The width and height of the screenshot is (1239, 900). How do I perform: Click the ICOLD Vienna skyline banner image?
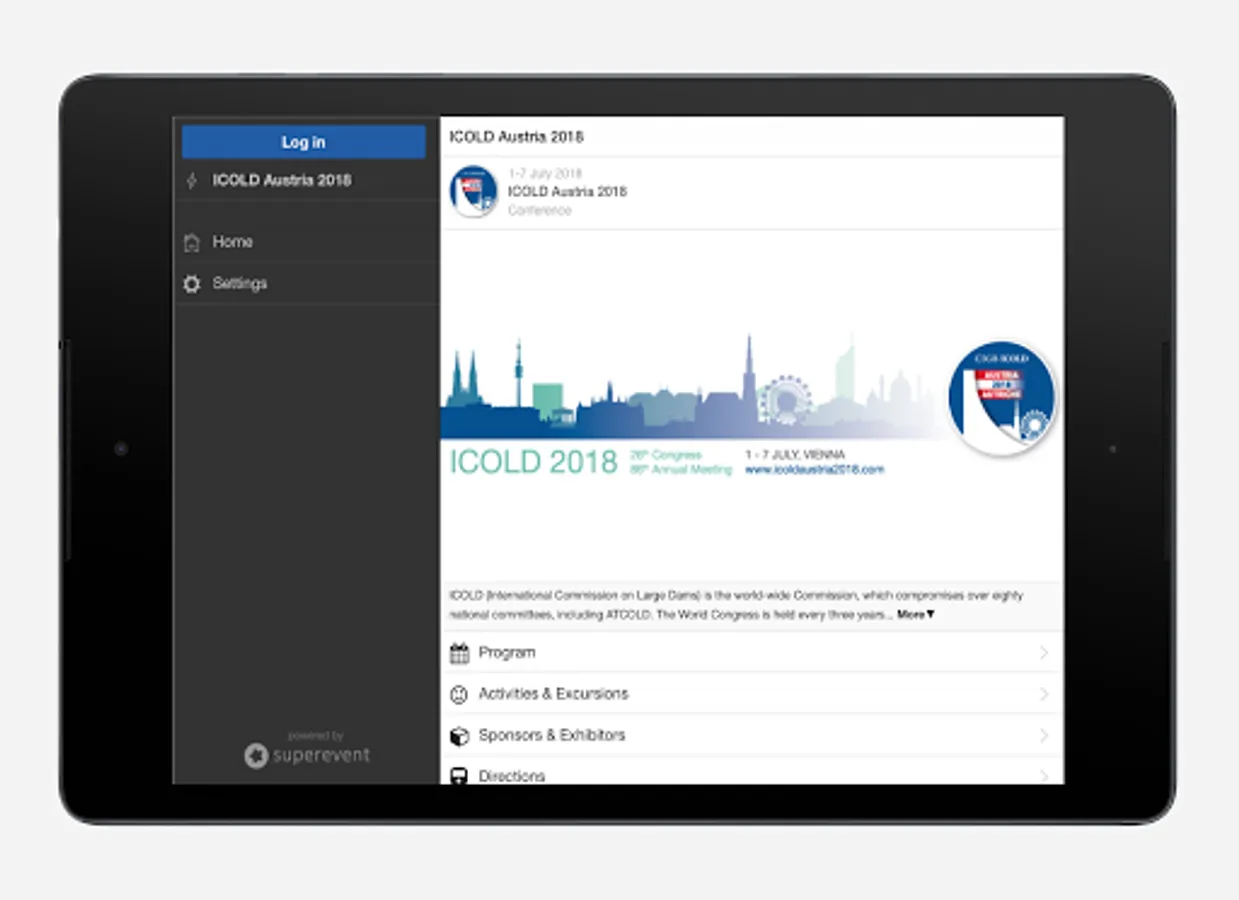click(751, 407)
